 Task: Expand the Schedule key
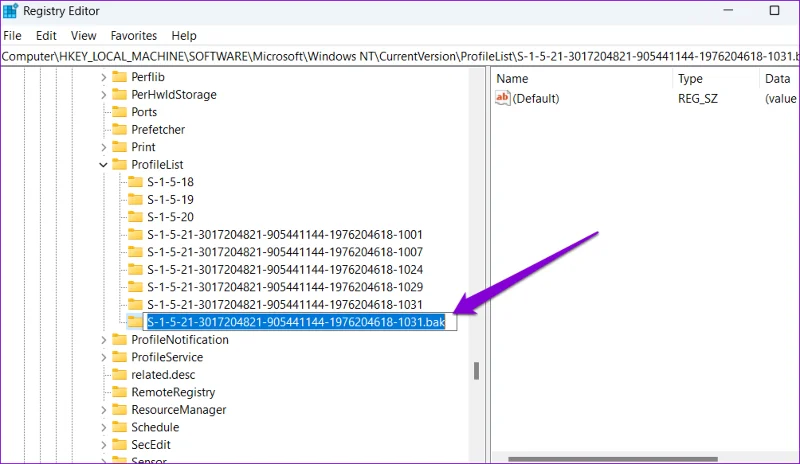coord(104,427)
